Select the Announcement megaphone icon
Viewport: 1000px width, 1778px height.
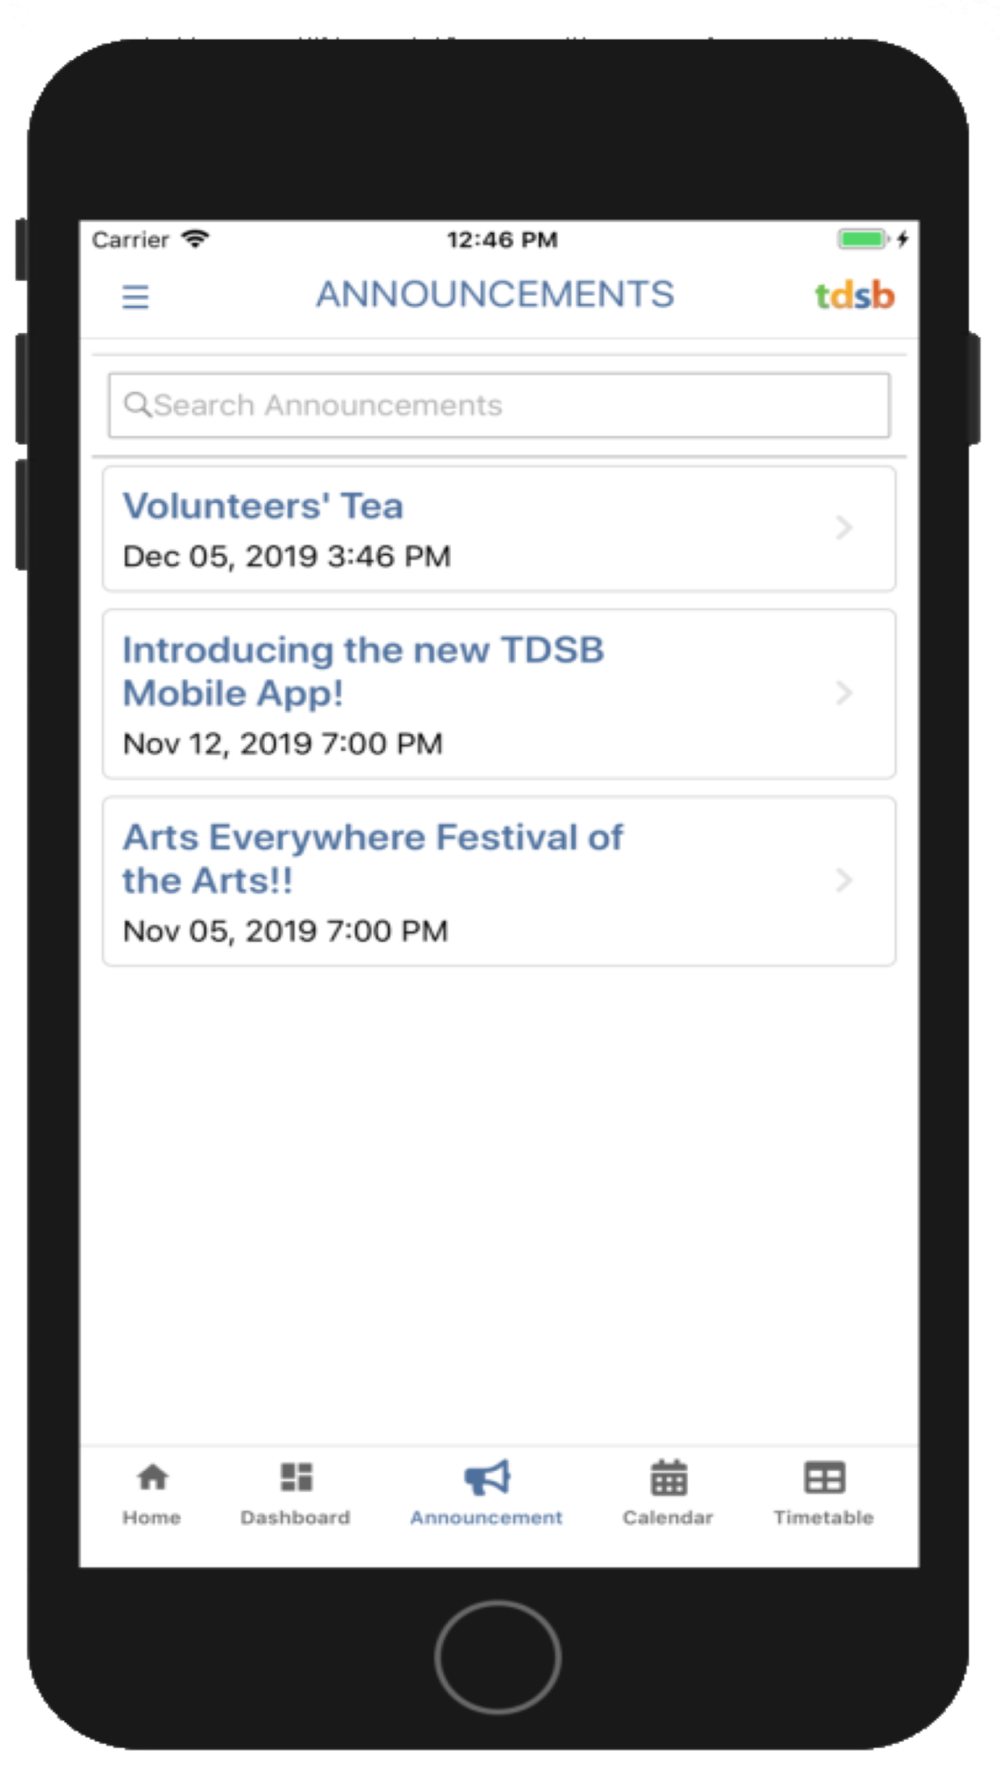(x=487, y=1477)
